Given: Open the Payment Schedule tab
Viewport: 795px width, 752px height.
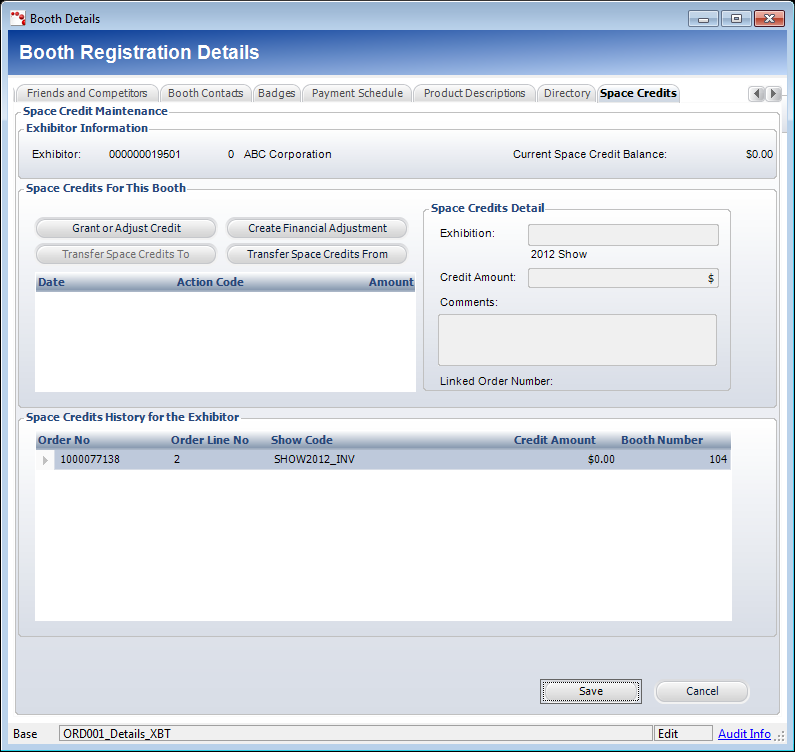Looking at the screenshot, I should pyautogui.click(x=357, y=93).
